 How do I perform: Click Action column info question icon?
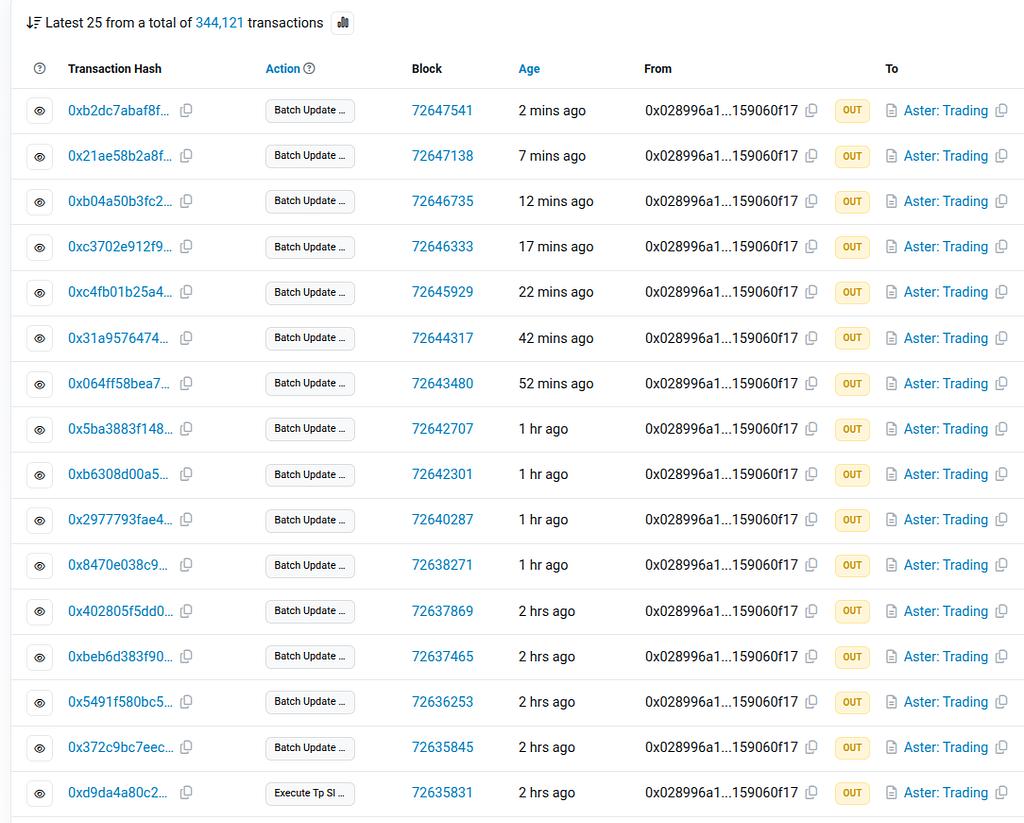tap(309, 69)
